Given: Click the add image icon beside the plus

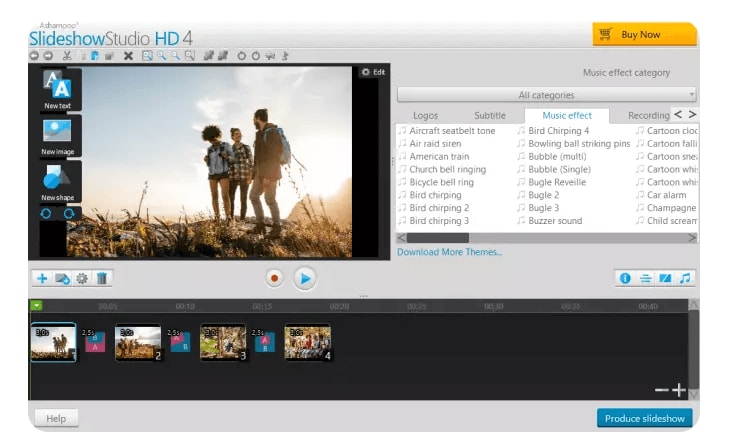Looking at the screenshot, I should pyautogui.click(x=63, y=279).
